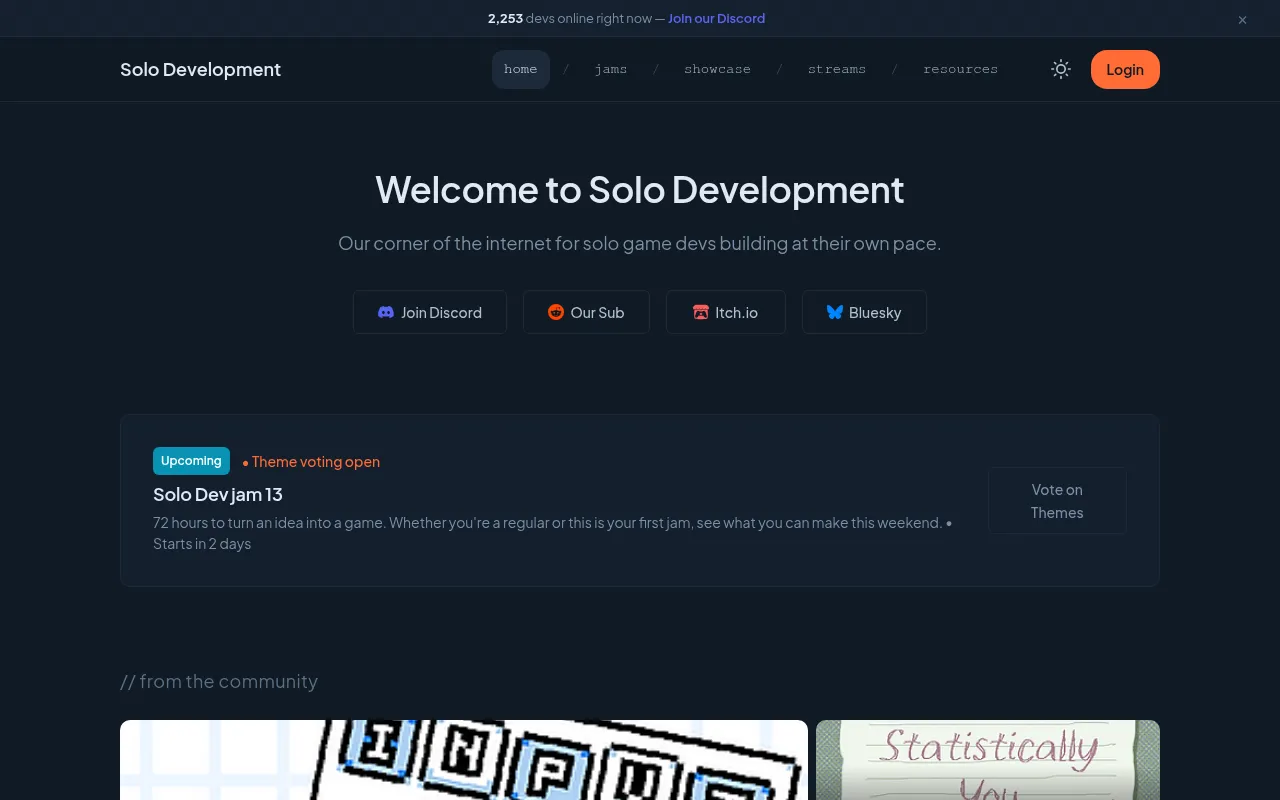The image size is (1280, 800).
Task: Click the 2,253 devs online text
Action: coord(570,18)
